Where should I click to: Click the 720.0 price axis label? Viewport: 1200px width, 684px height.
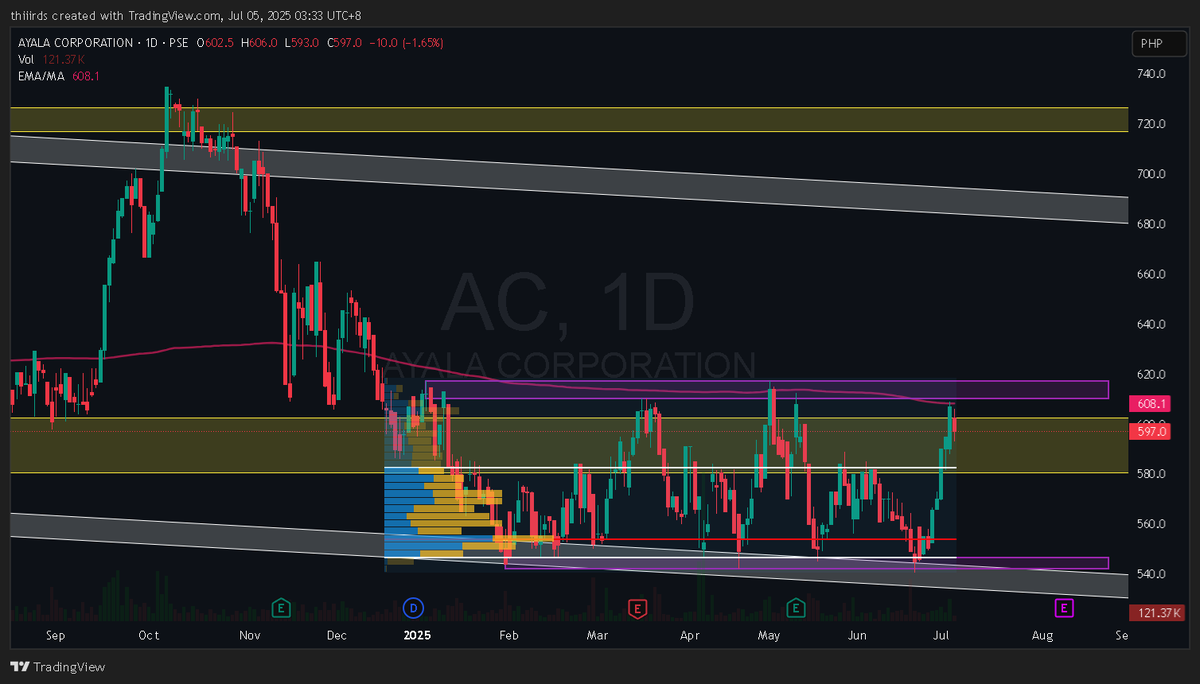click(x=1152, y=124)
